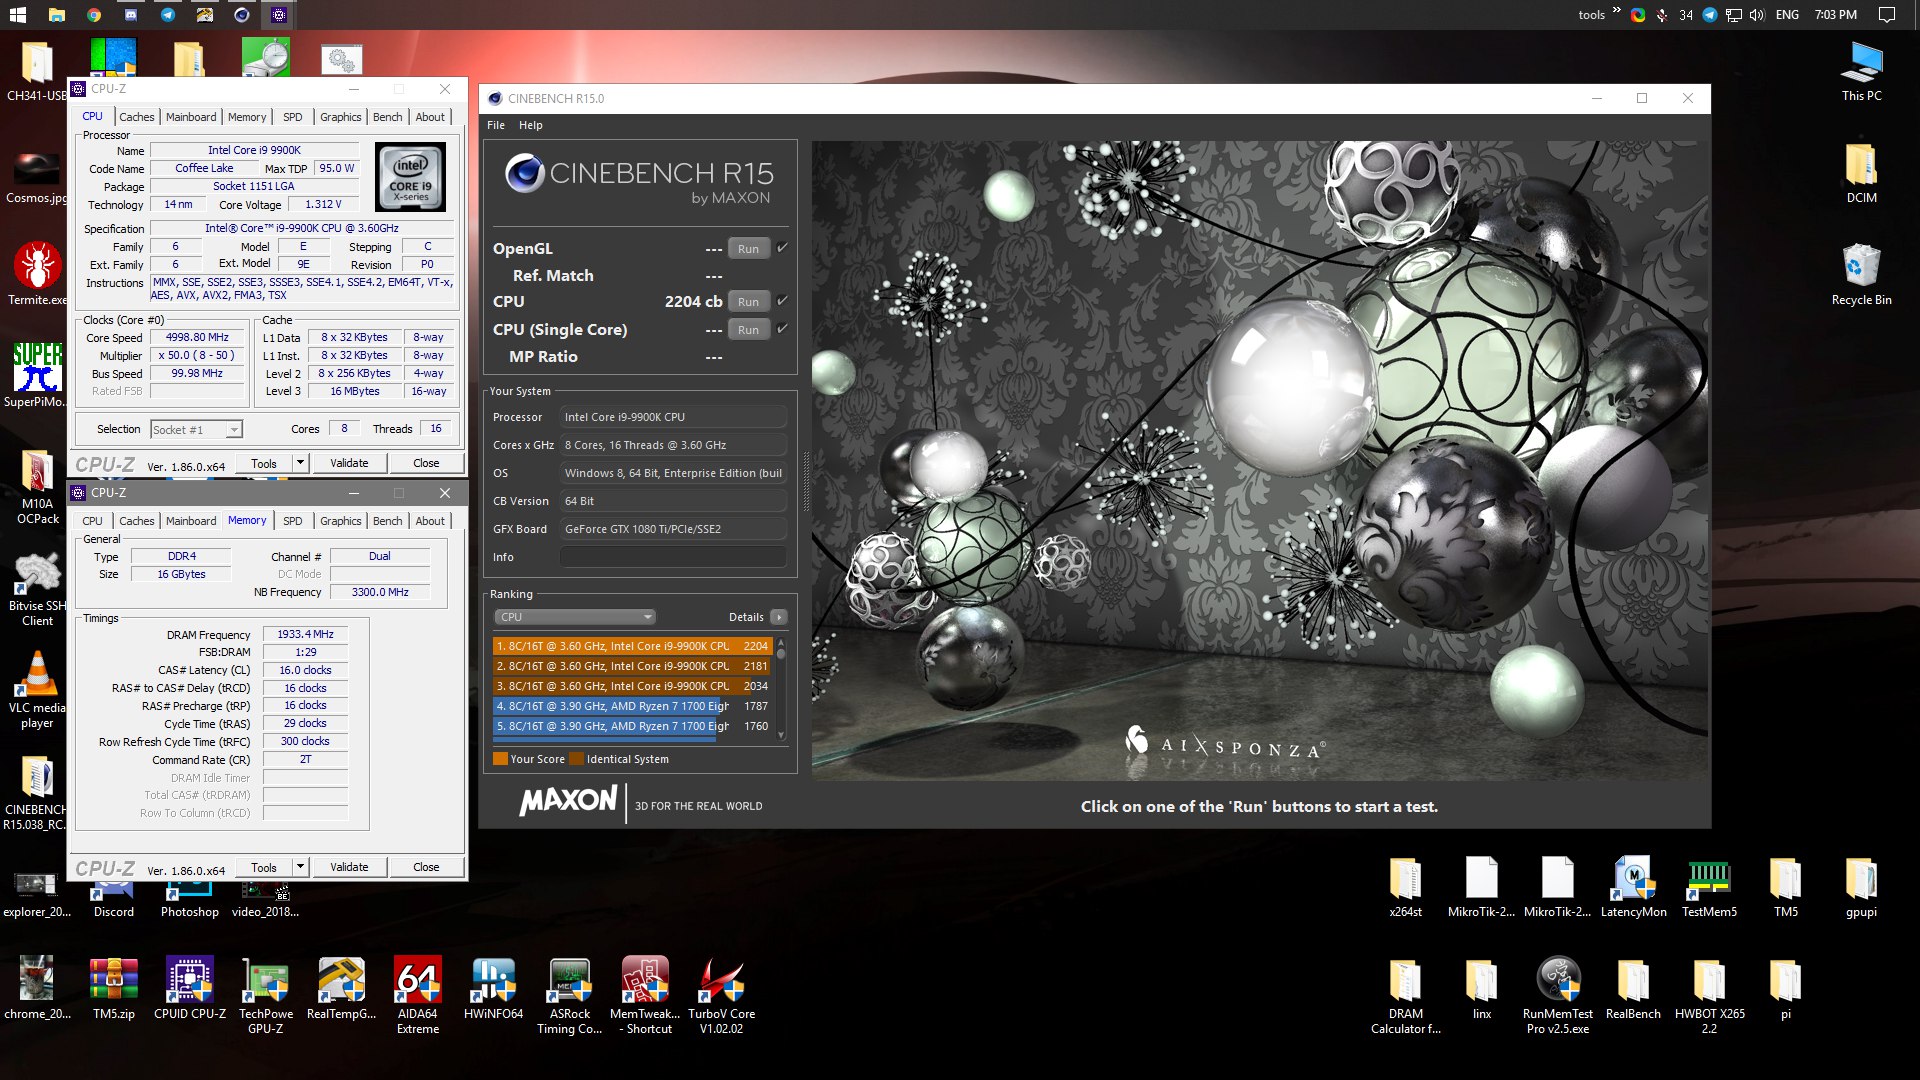Toggle the OpenGL test checkbox

[x=782, y=248]
